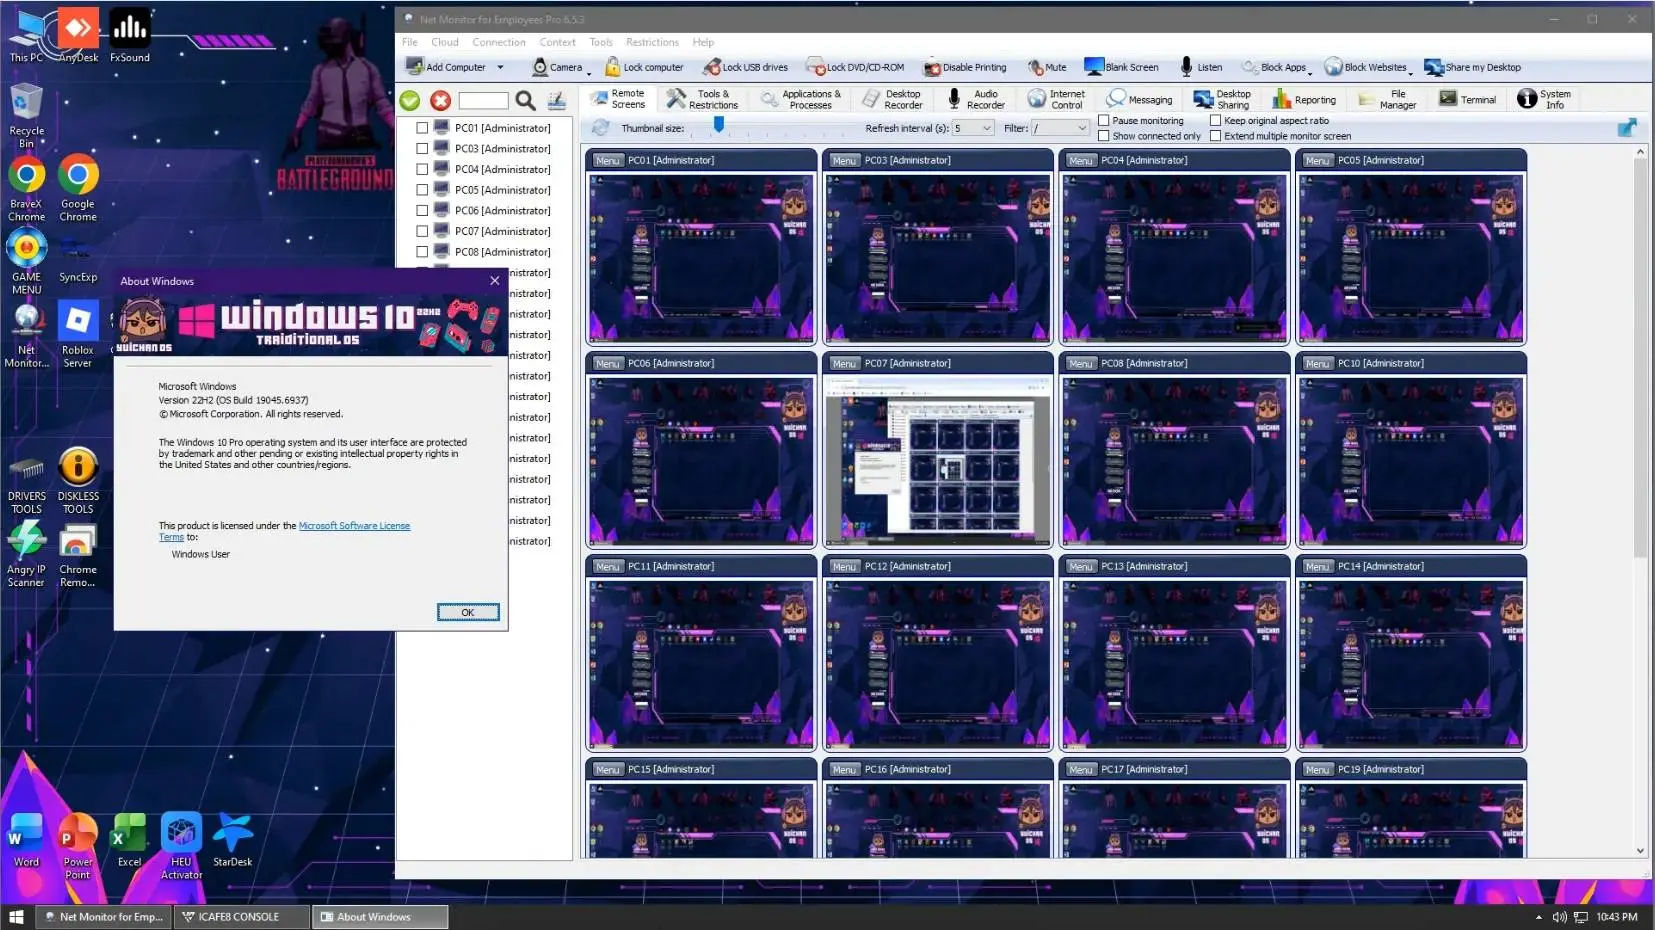Select the DISKLESS TOOLS desktop icon

click(78, 481)
